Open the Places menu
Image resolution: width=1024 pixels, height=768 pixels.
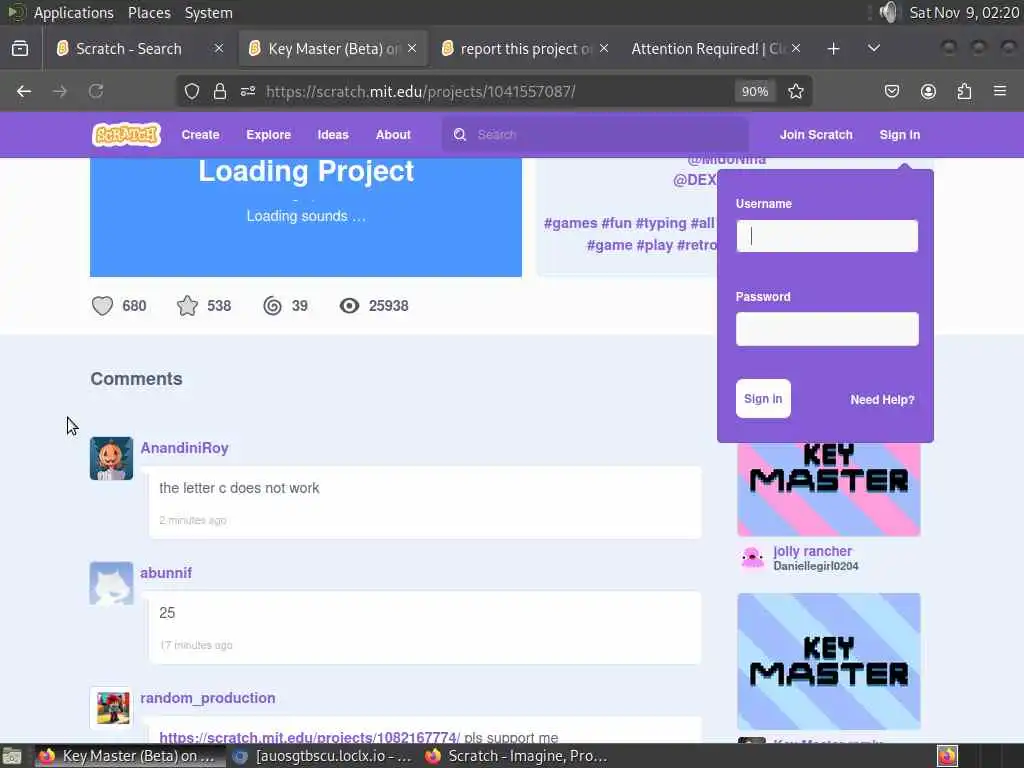(149, 12)
